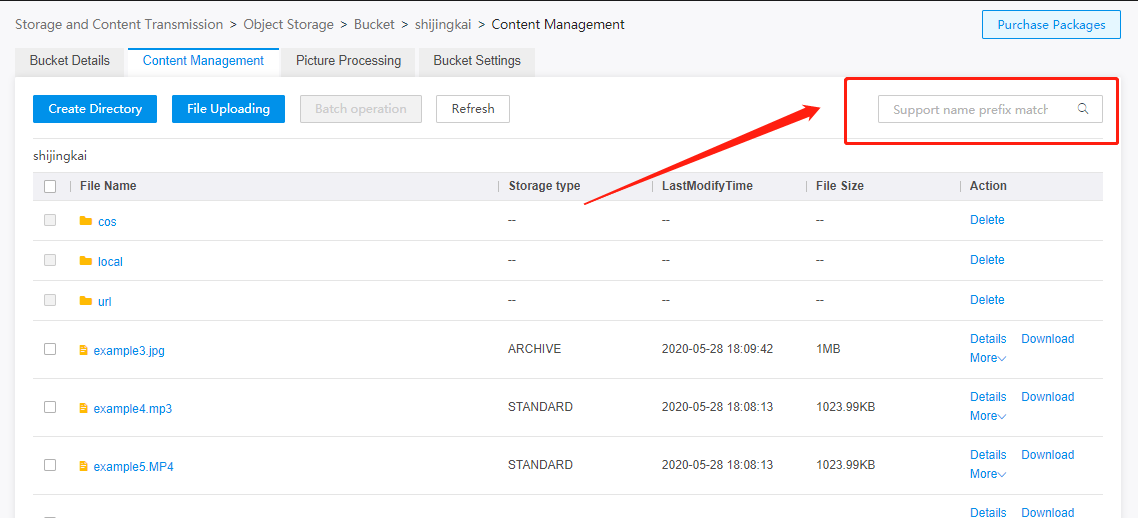Expand More menu for example4.mp3
This screenshot has width=1138, height=518.
[988, 416]
